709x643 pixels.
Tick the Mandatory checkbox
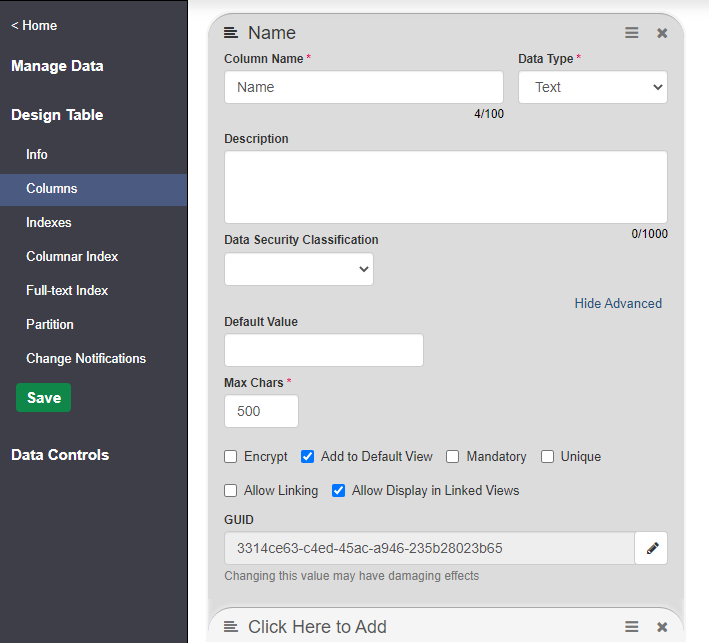[453, 457]
